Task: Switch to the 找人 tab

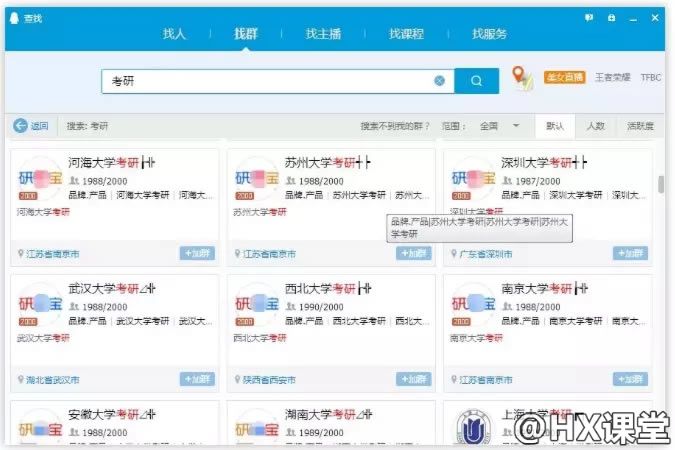Action: [x=174, y=34]
